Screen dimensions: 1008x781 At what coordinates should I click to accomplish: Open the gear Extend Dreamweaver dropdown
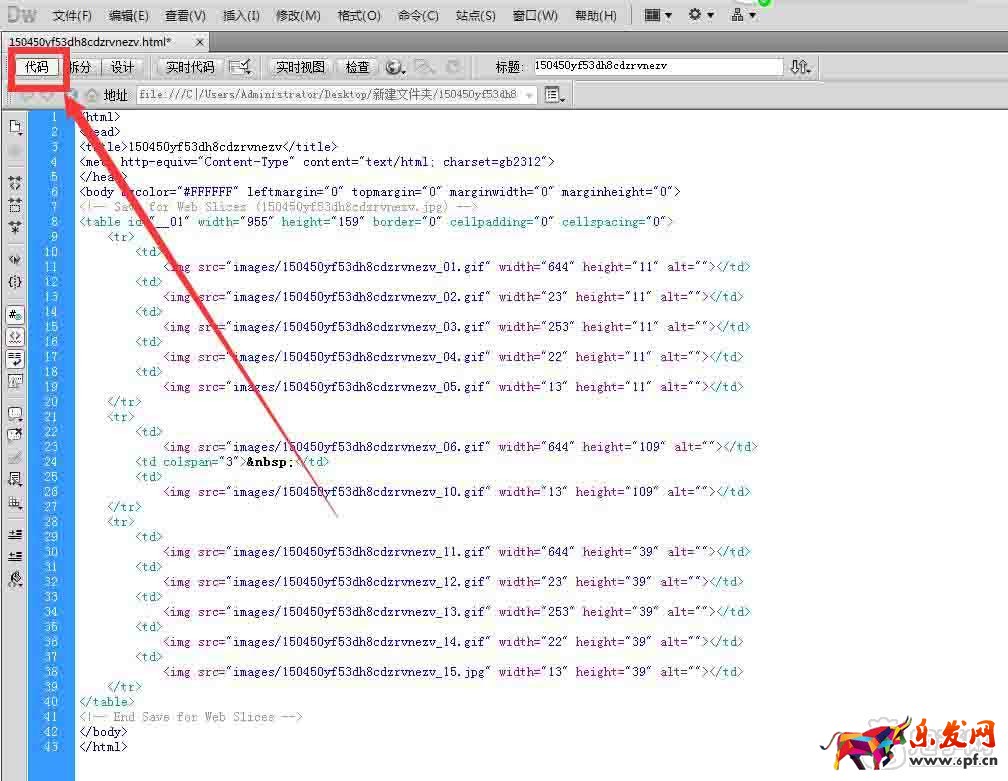pos(701,15)
